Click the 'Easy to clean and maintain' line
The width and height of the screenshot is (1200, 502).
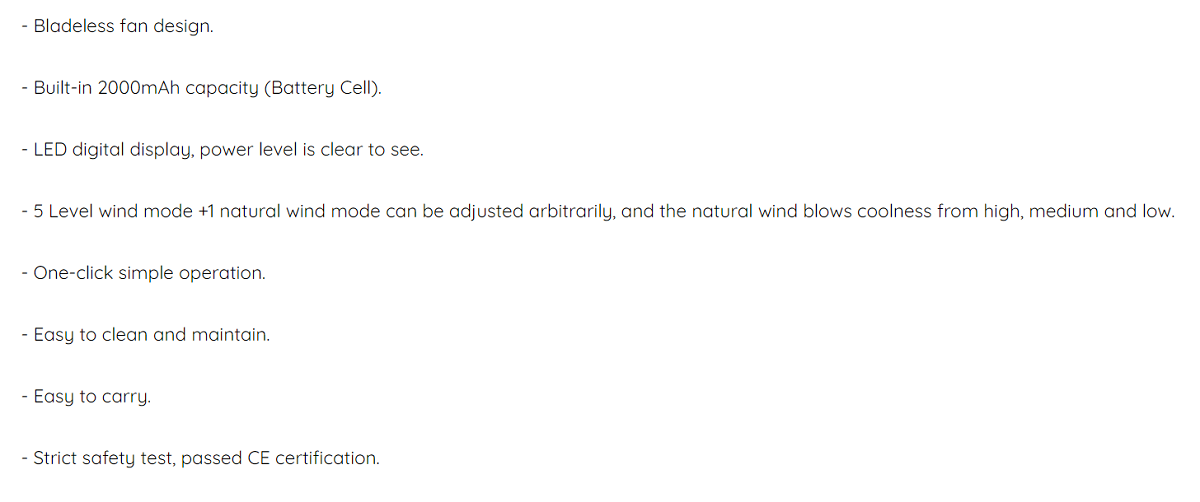point(146,335)
